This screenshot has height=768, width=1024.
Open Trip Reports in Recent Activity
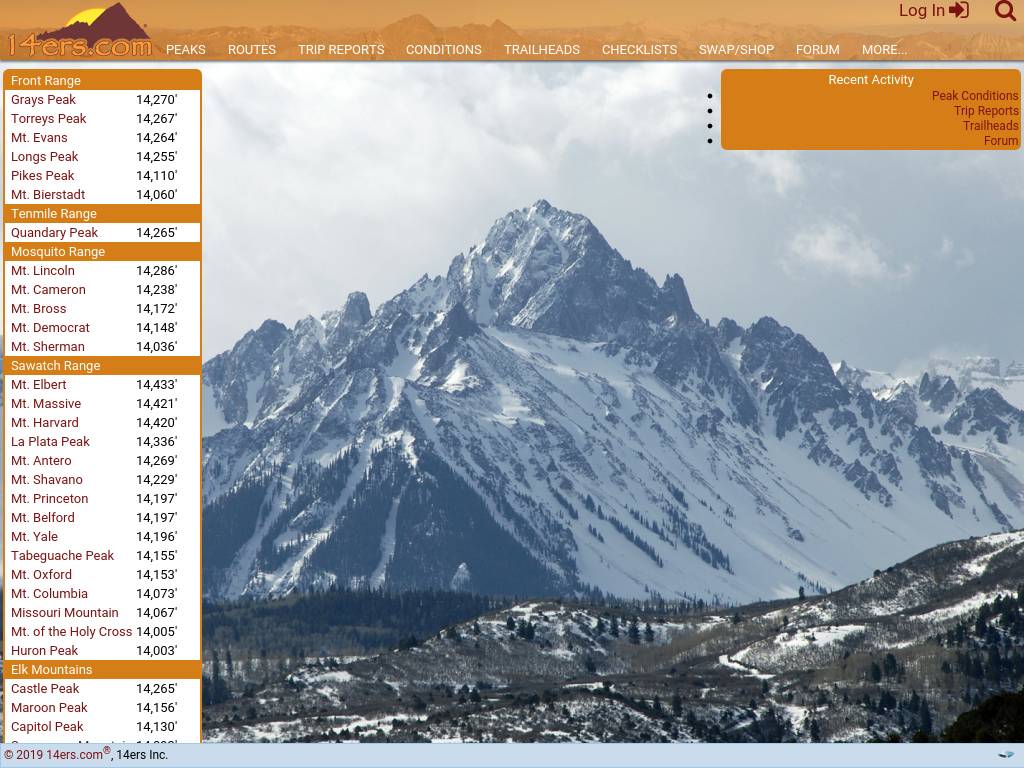985,110
